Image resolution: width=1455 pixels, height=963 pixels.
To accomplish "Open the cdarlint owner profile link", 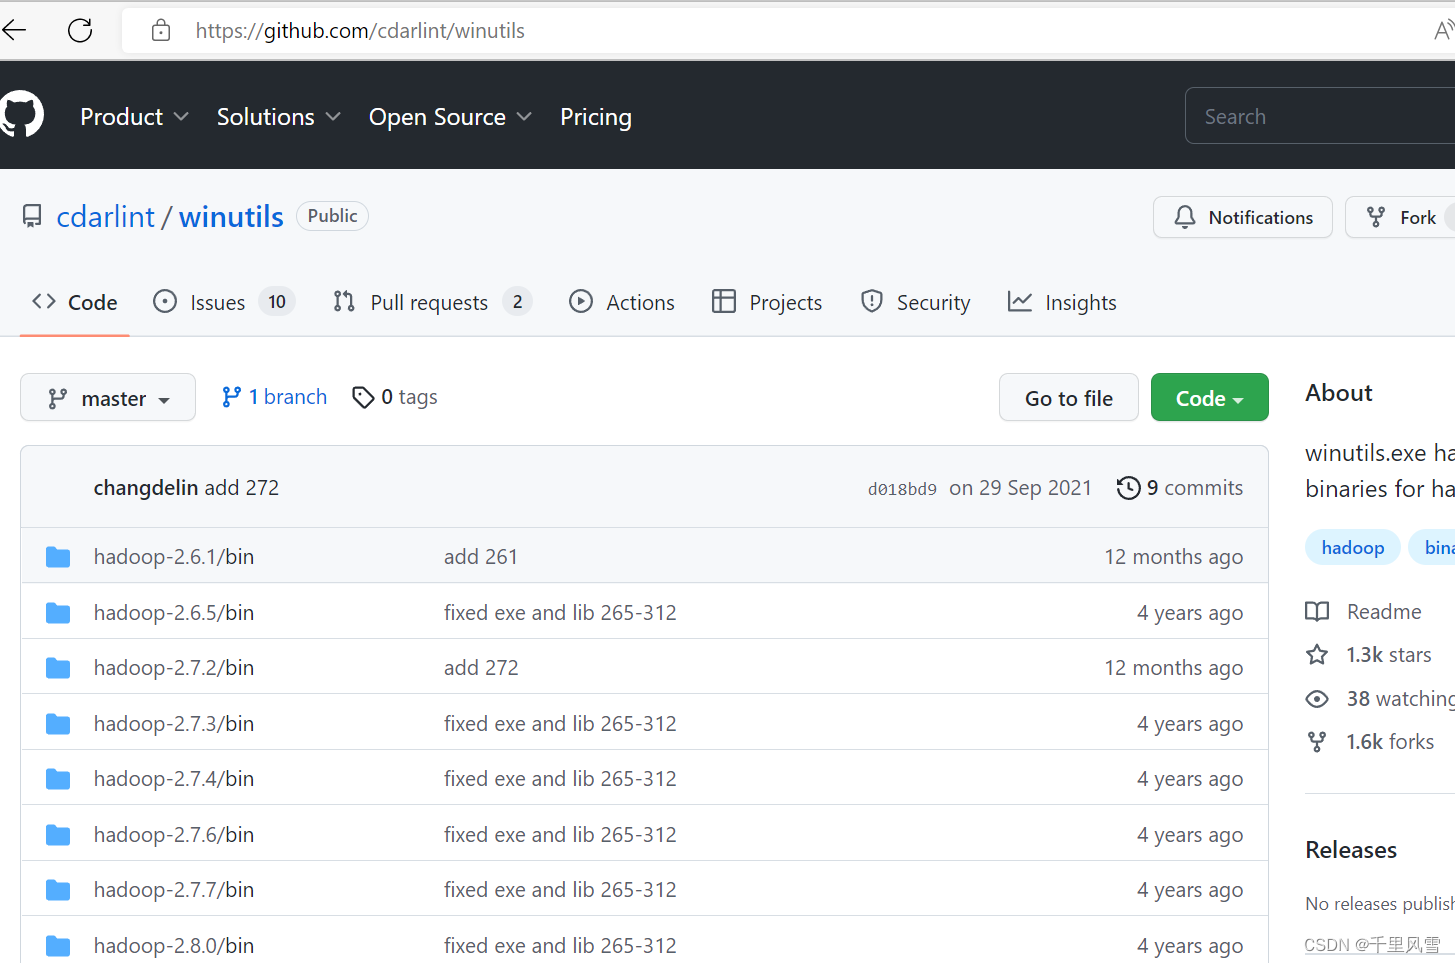I will pos(106,217).
